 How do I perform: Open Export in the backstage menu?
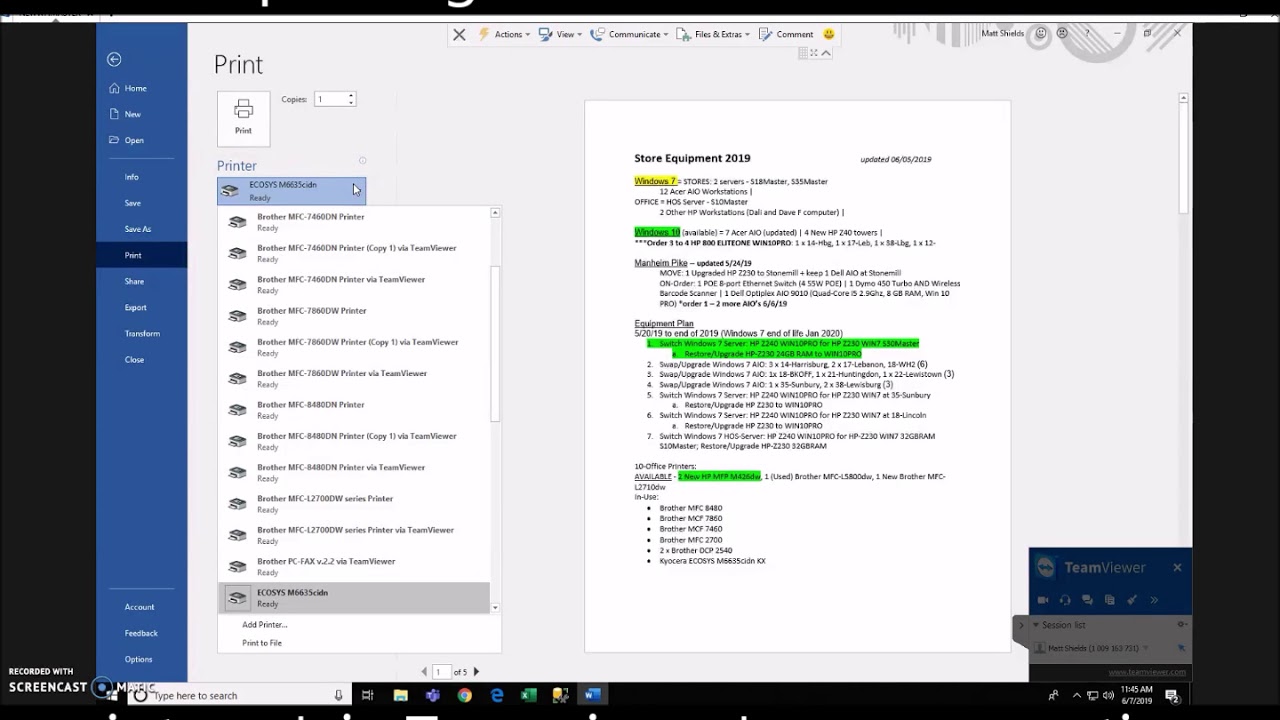136,307
